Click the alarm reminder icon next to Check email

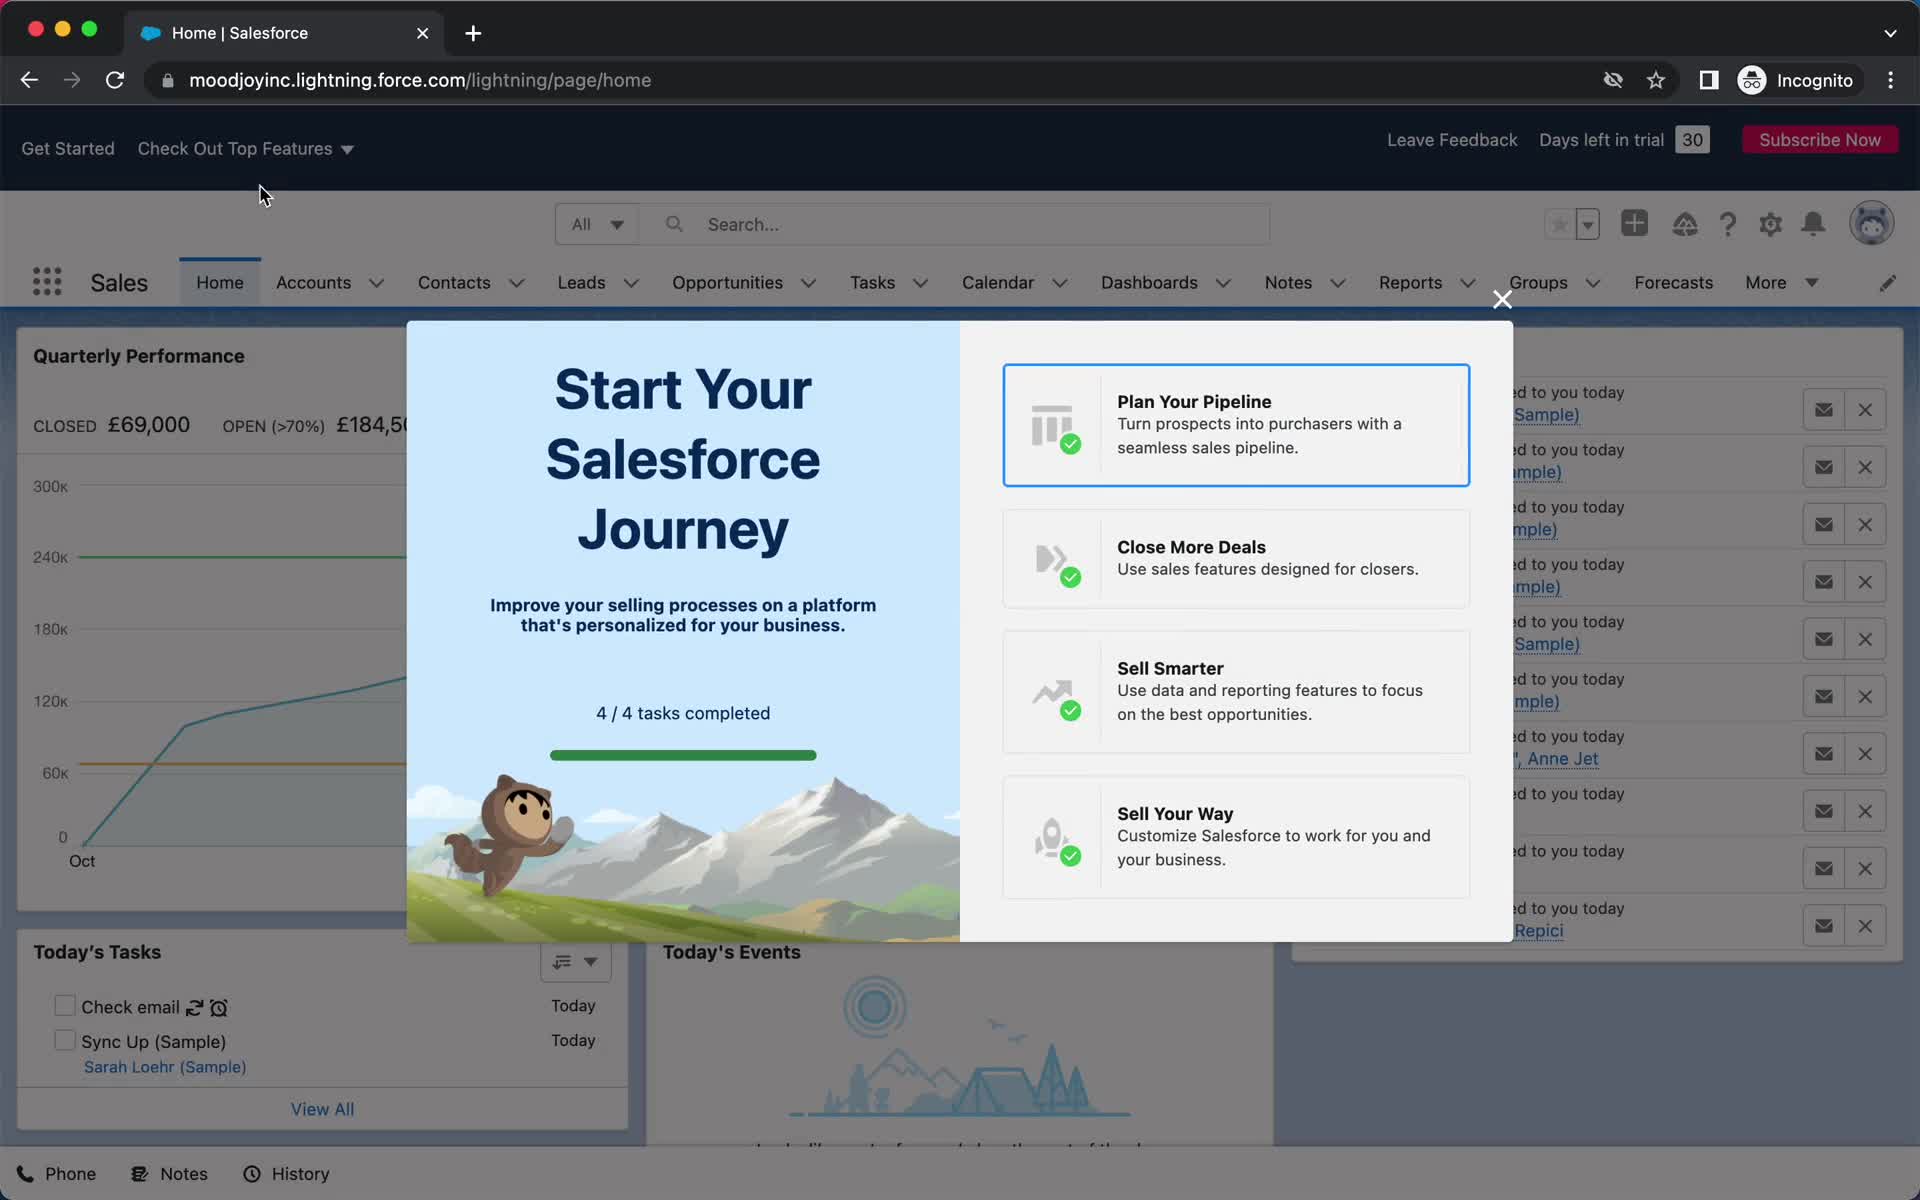pos(219,1008)
